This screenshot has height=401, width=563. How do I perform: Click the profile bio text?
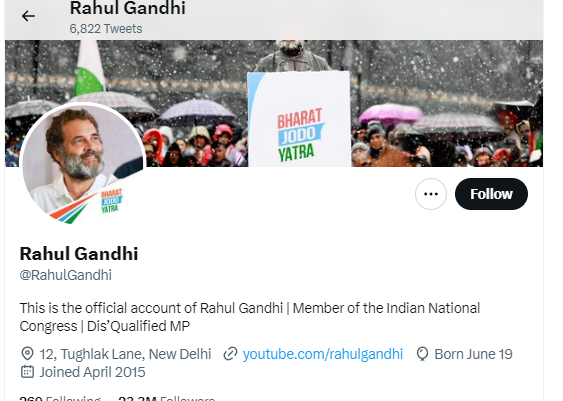point(250,317)
